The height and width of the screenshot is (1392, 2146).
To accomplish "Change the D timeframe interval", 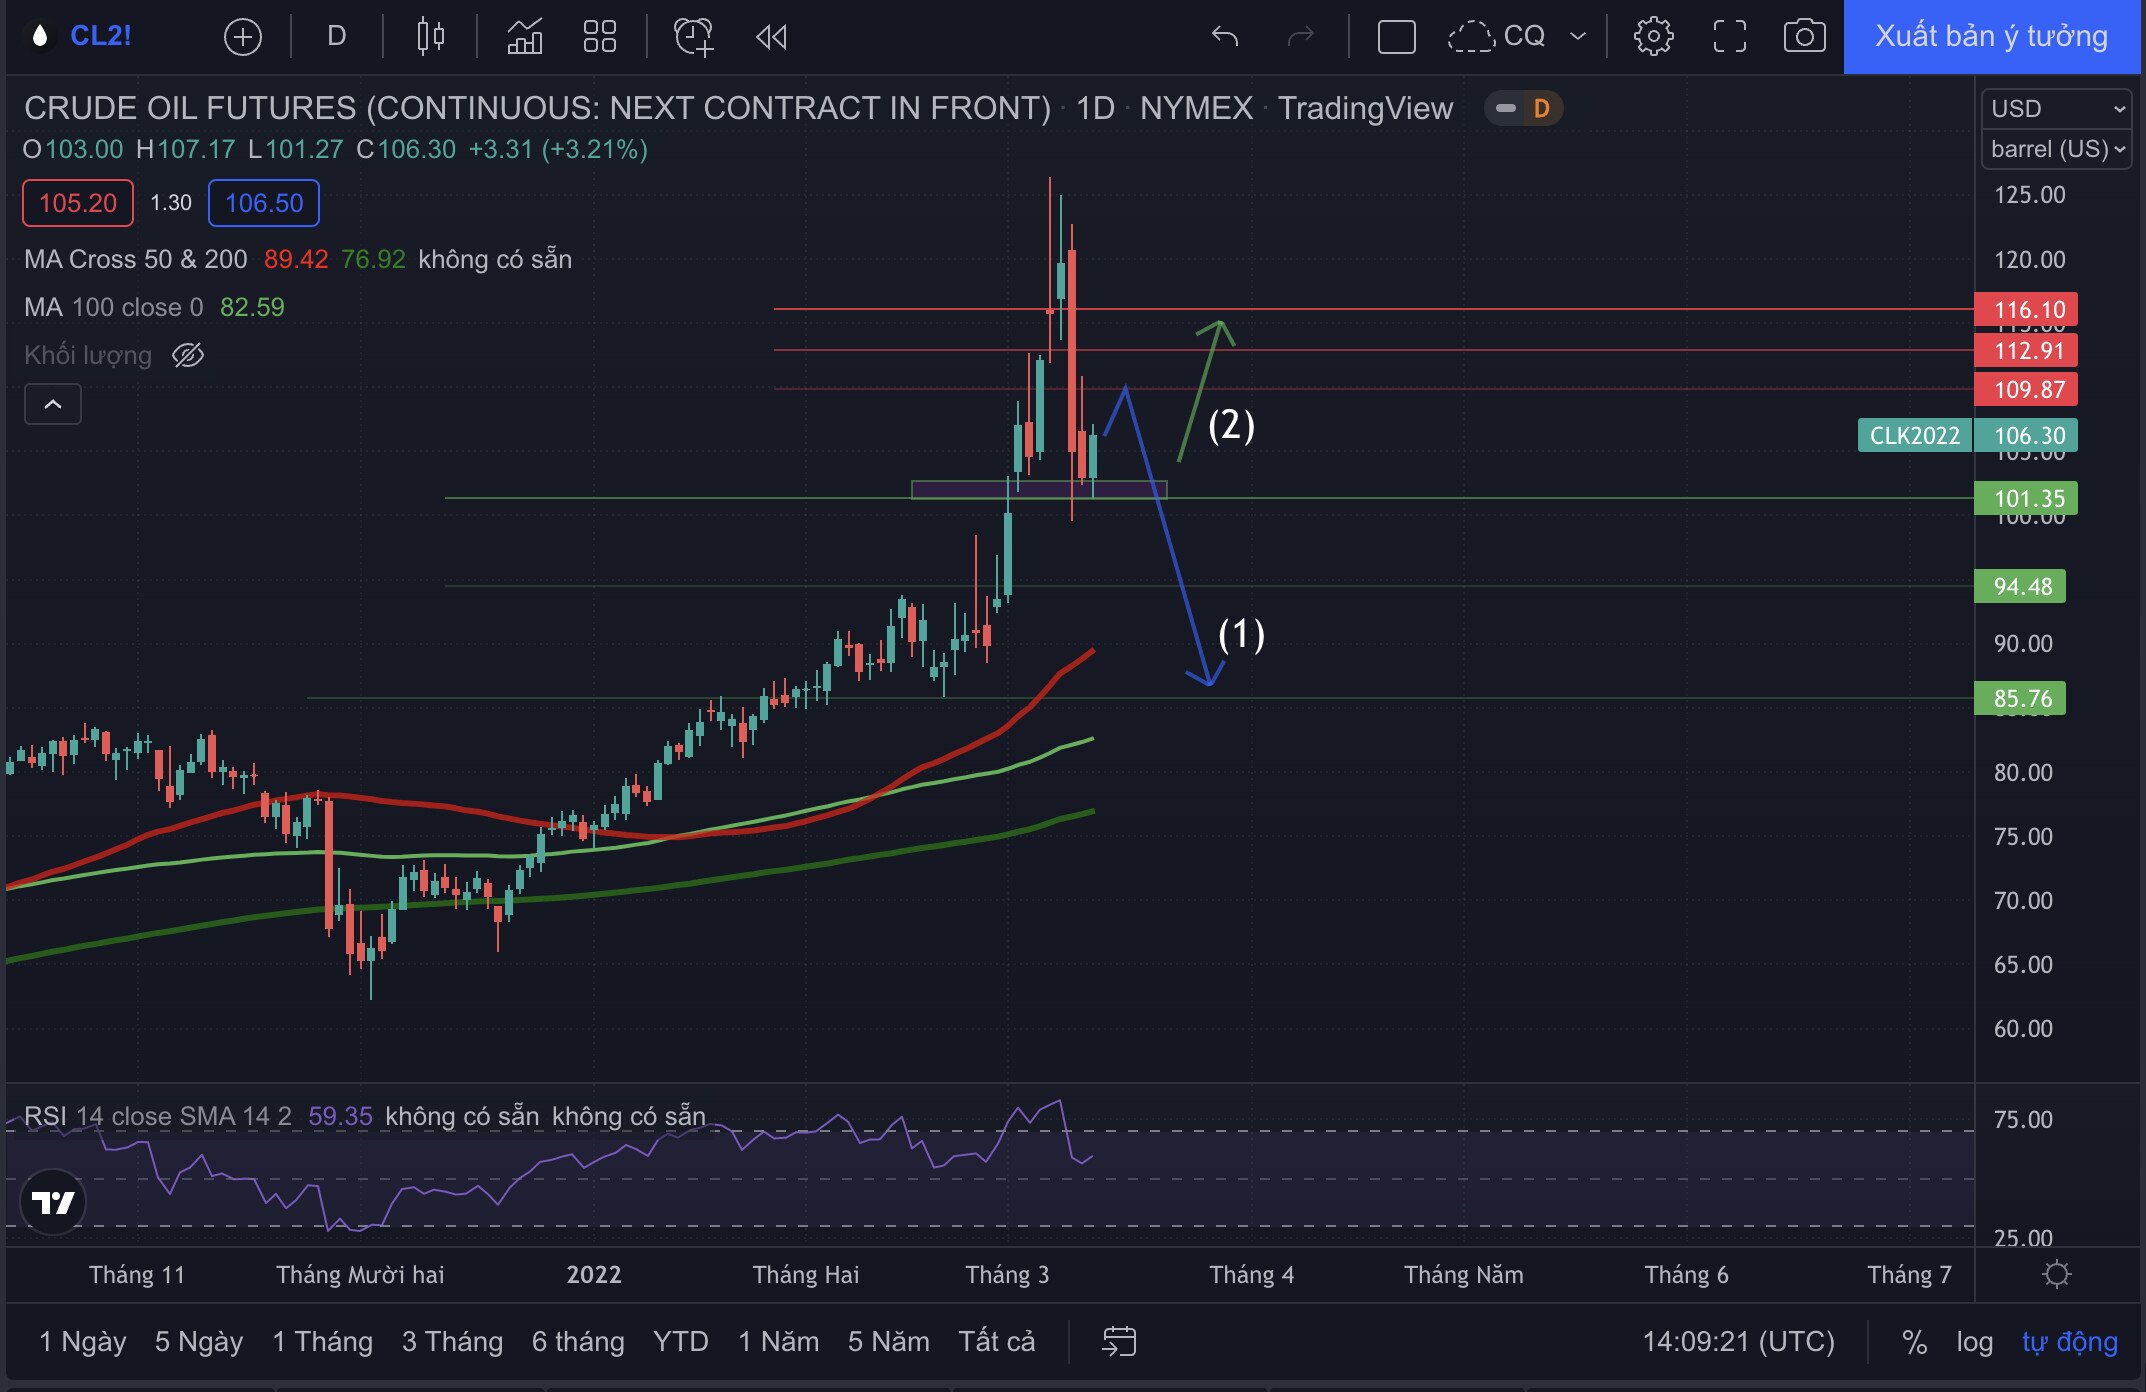I will [x=337, y=37].
